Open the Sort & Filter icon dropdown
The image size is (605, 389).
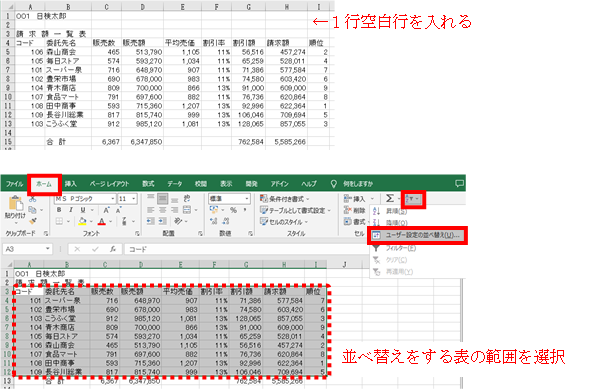pos(413,199)
